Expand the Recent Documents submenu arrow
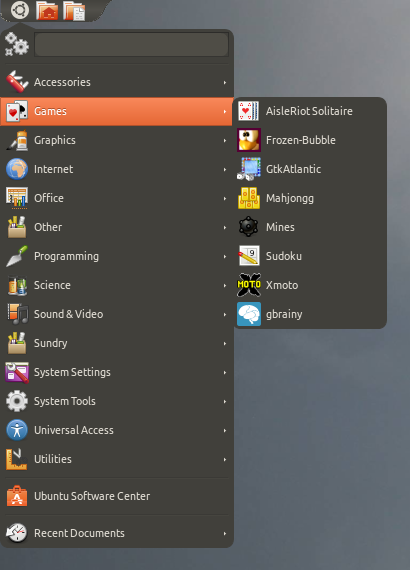The image size is (410, 570). (225, 534)
